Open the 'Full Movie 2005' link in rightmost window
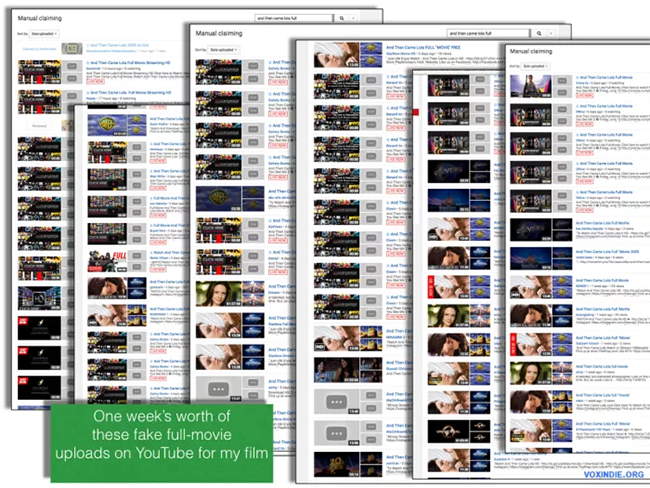This screenshot has width=650, height=488. [607, 252]
